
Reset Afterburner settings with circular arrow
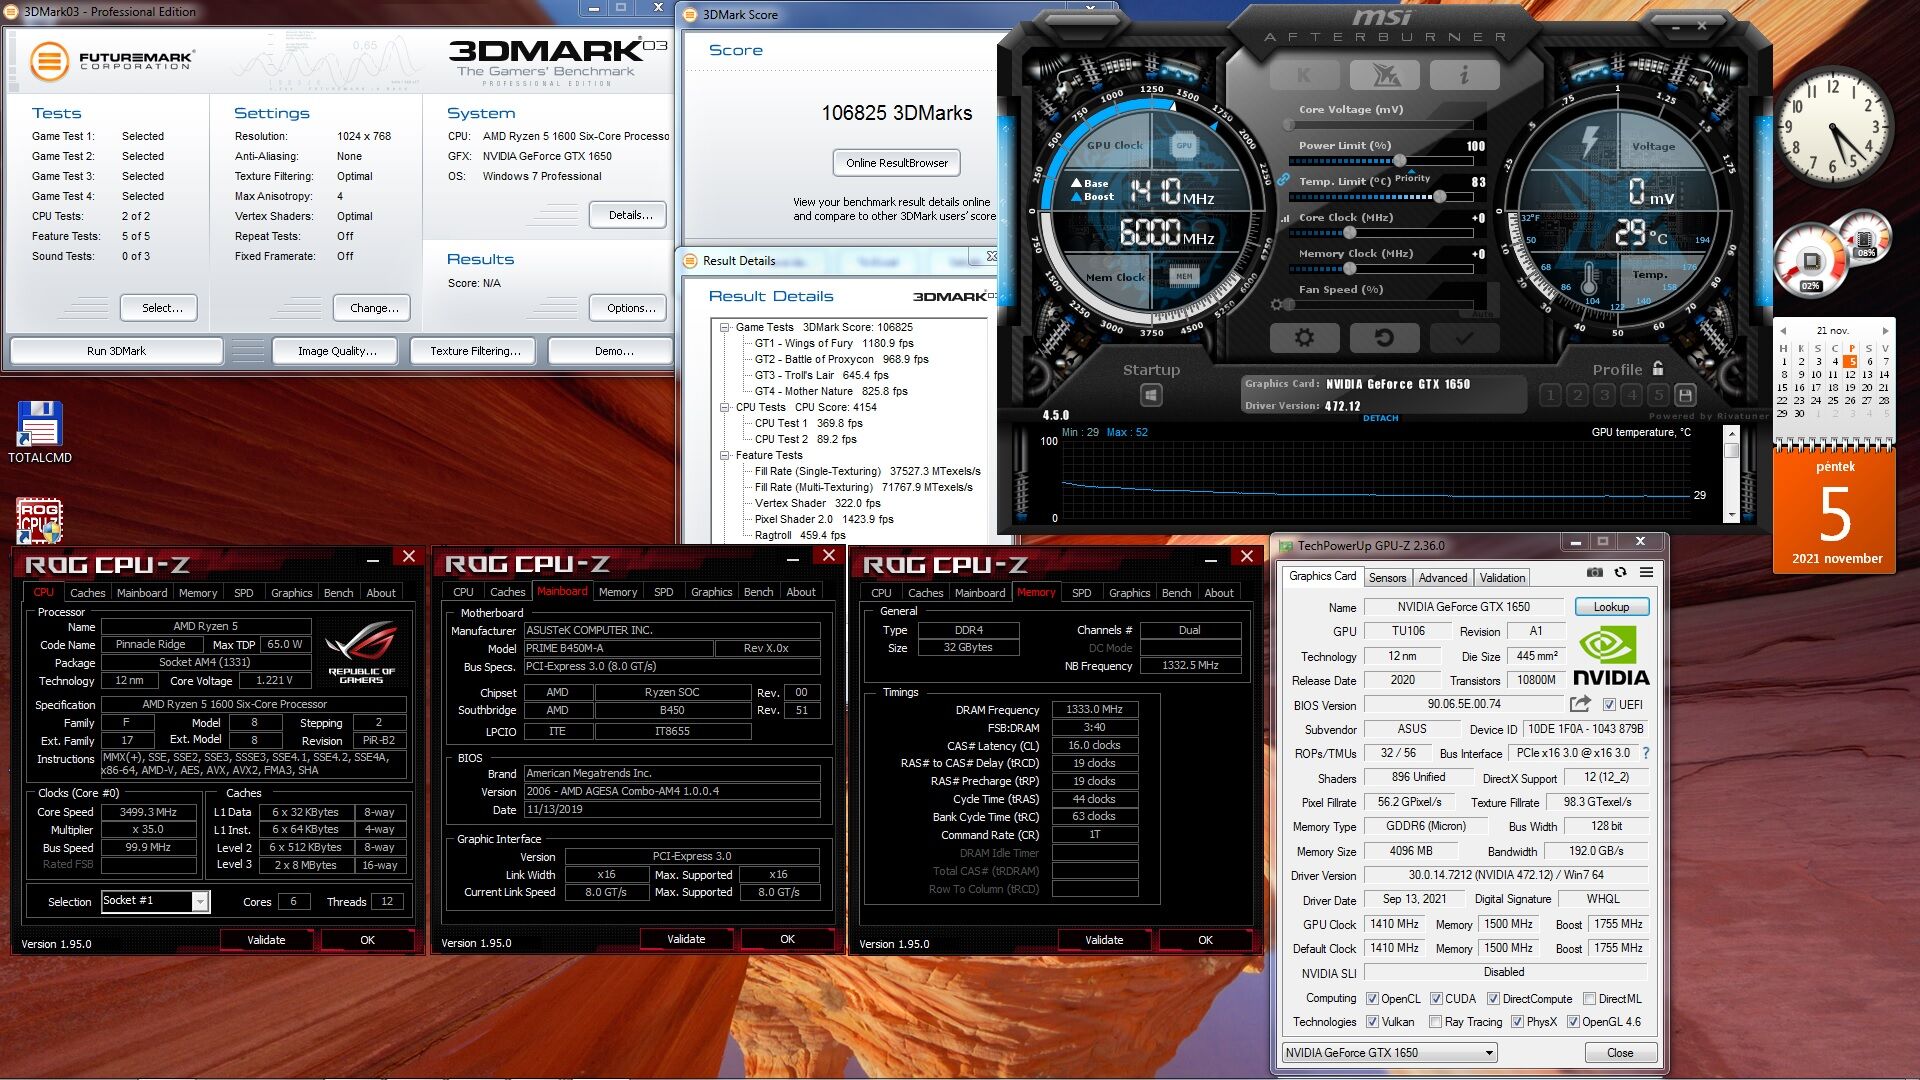click(x=1384, y=338)
